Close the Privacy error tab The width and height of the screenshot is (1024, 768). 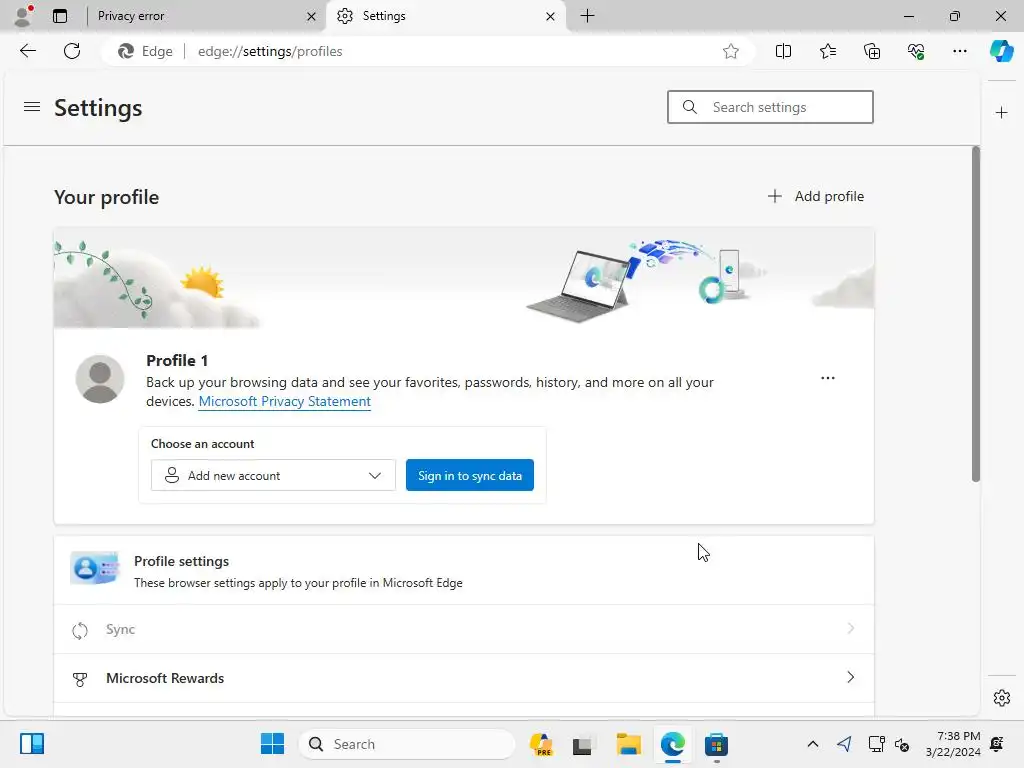click(312, 16)
